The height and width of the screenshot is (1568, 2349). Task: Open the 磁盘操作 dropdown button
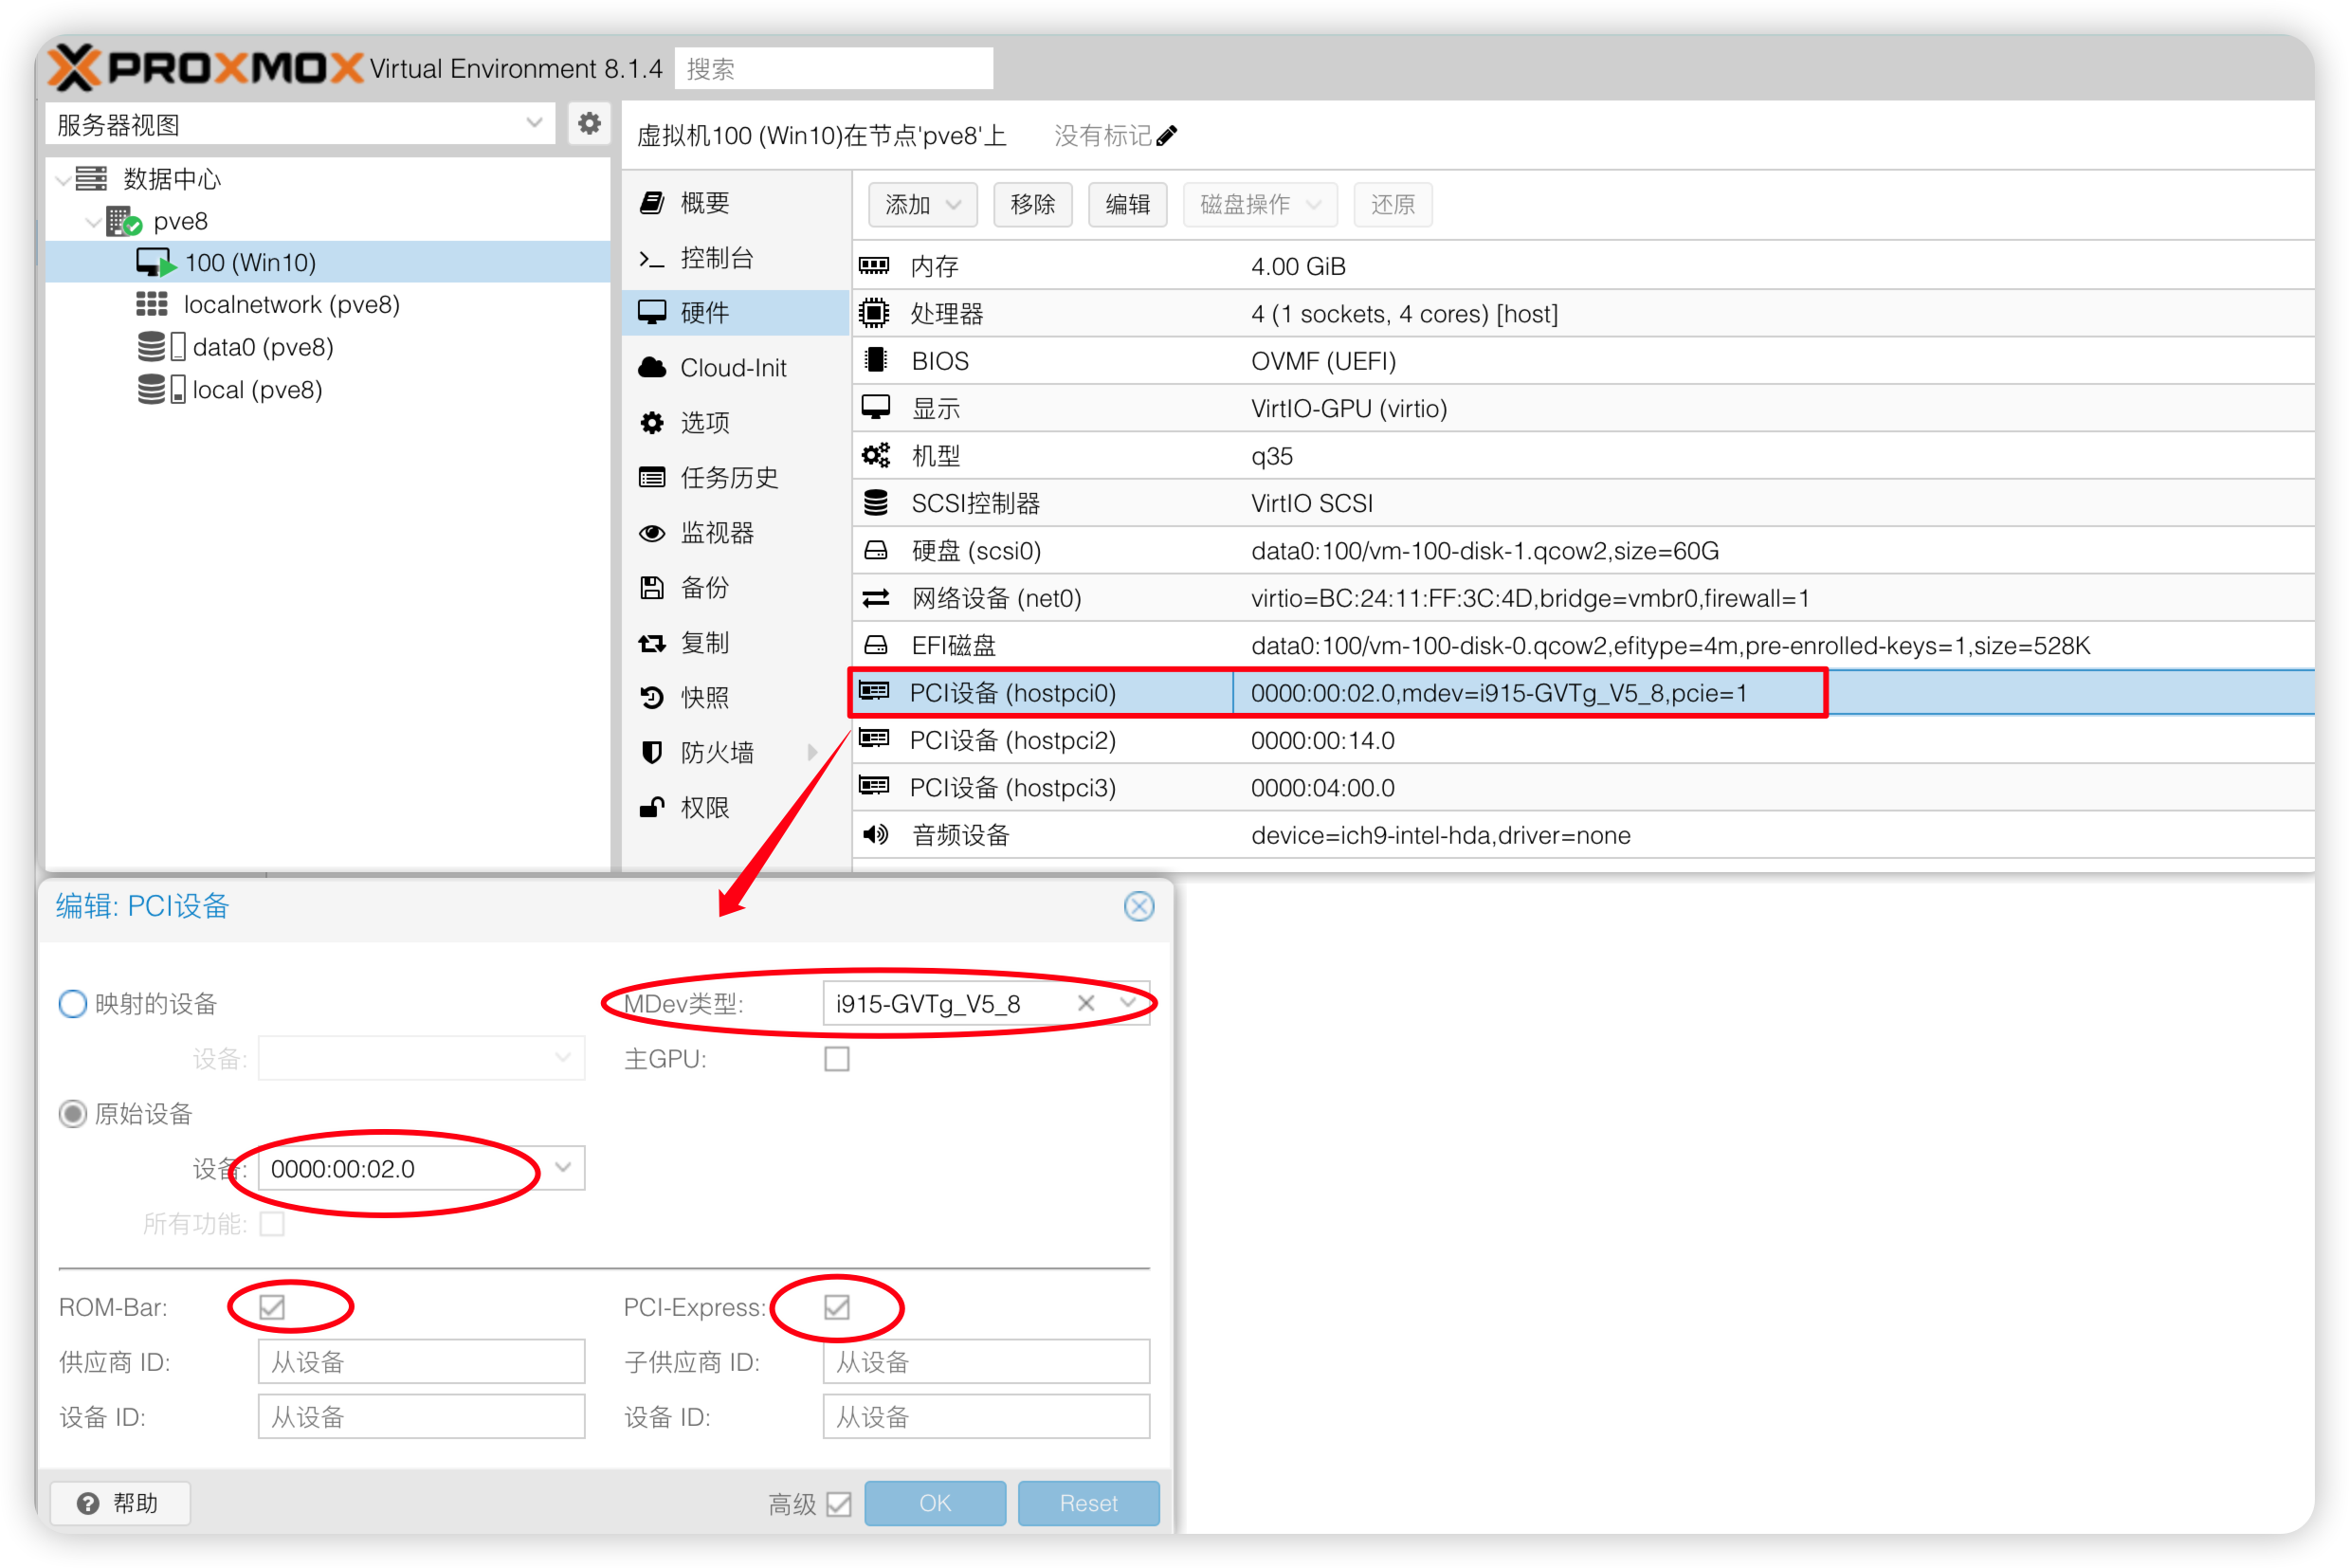coord(1260,204)
